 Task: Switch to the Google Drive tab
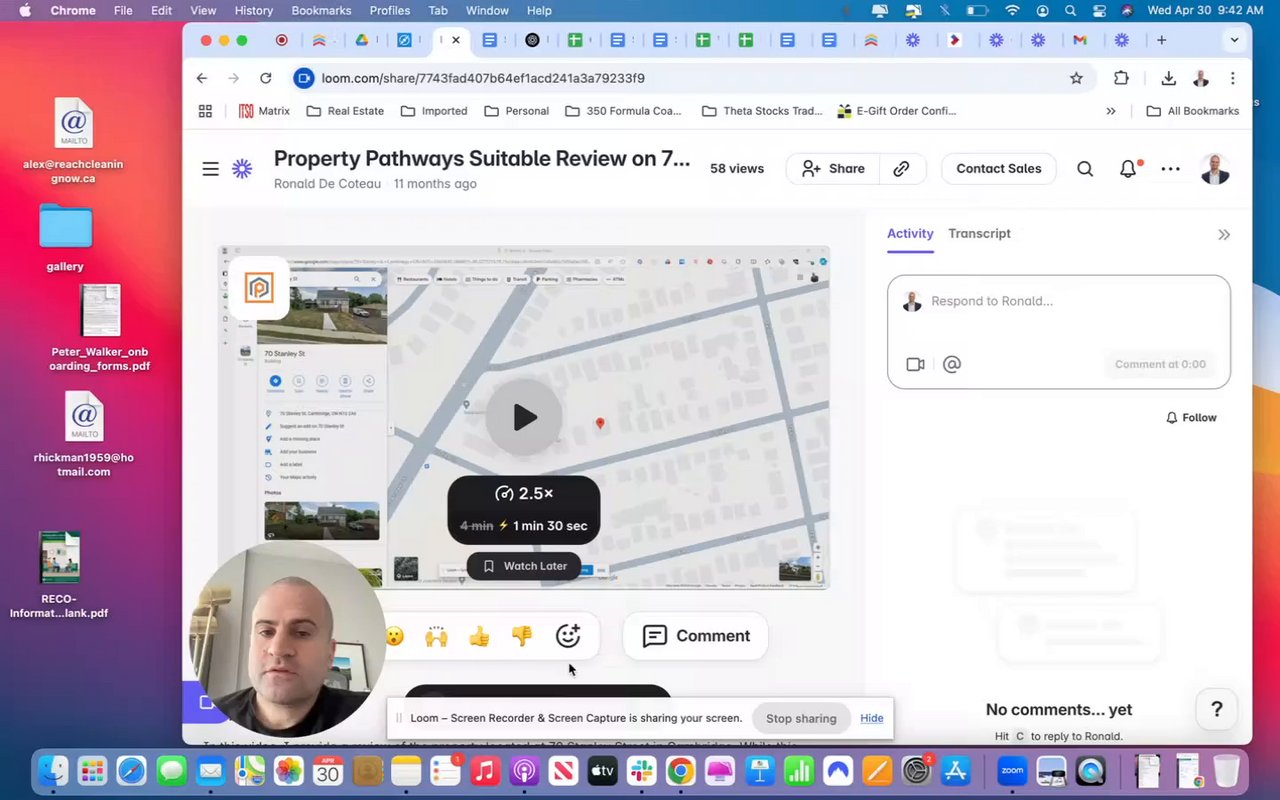point(361,40)
